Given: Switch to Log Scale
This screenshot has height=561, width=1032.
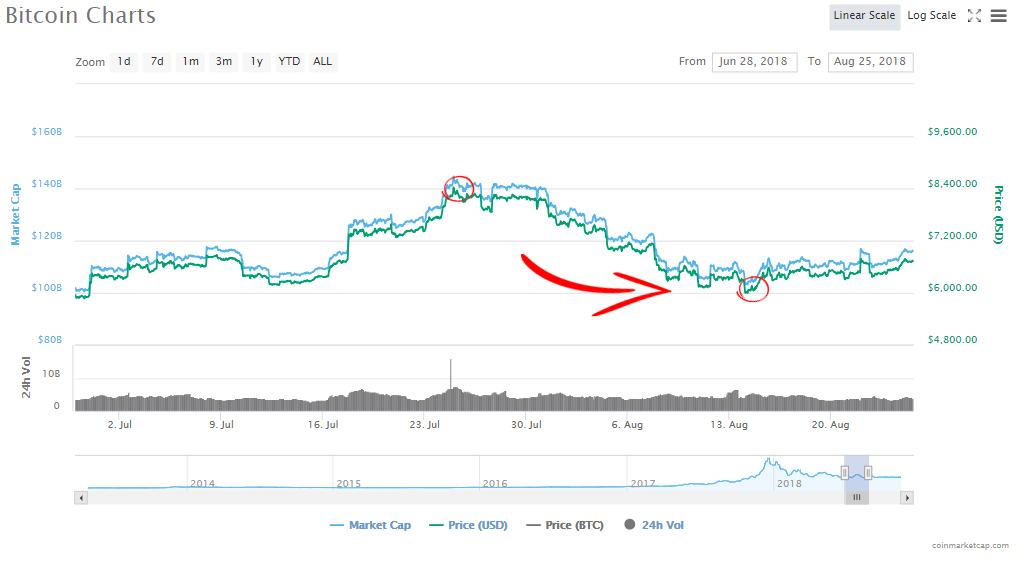Looking at the screenshot, I should (931, 16).
